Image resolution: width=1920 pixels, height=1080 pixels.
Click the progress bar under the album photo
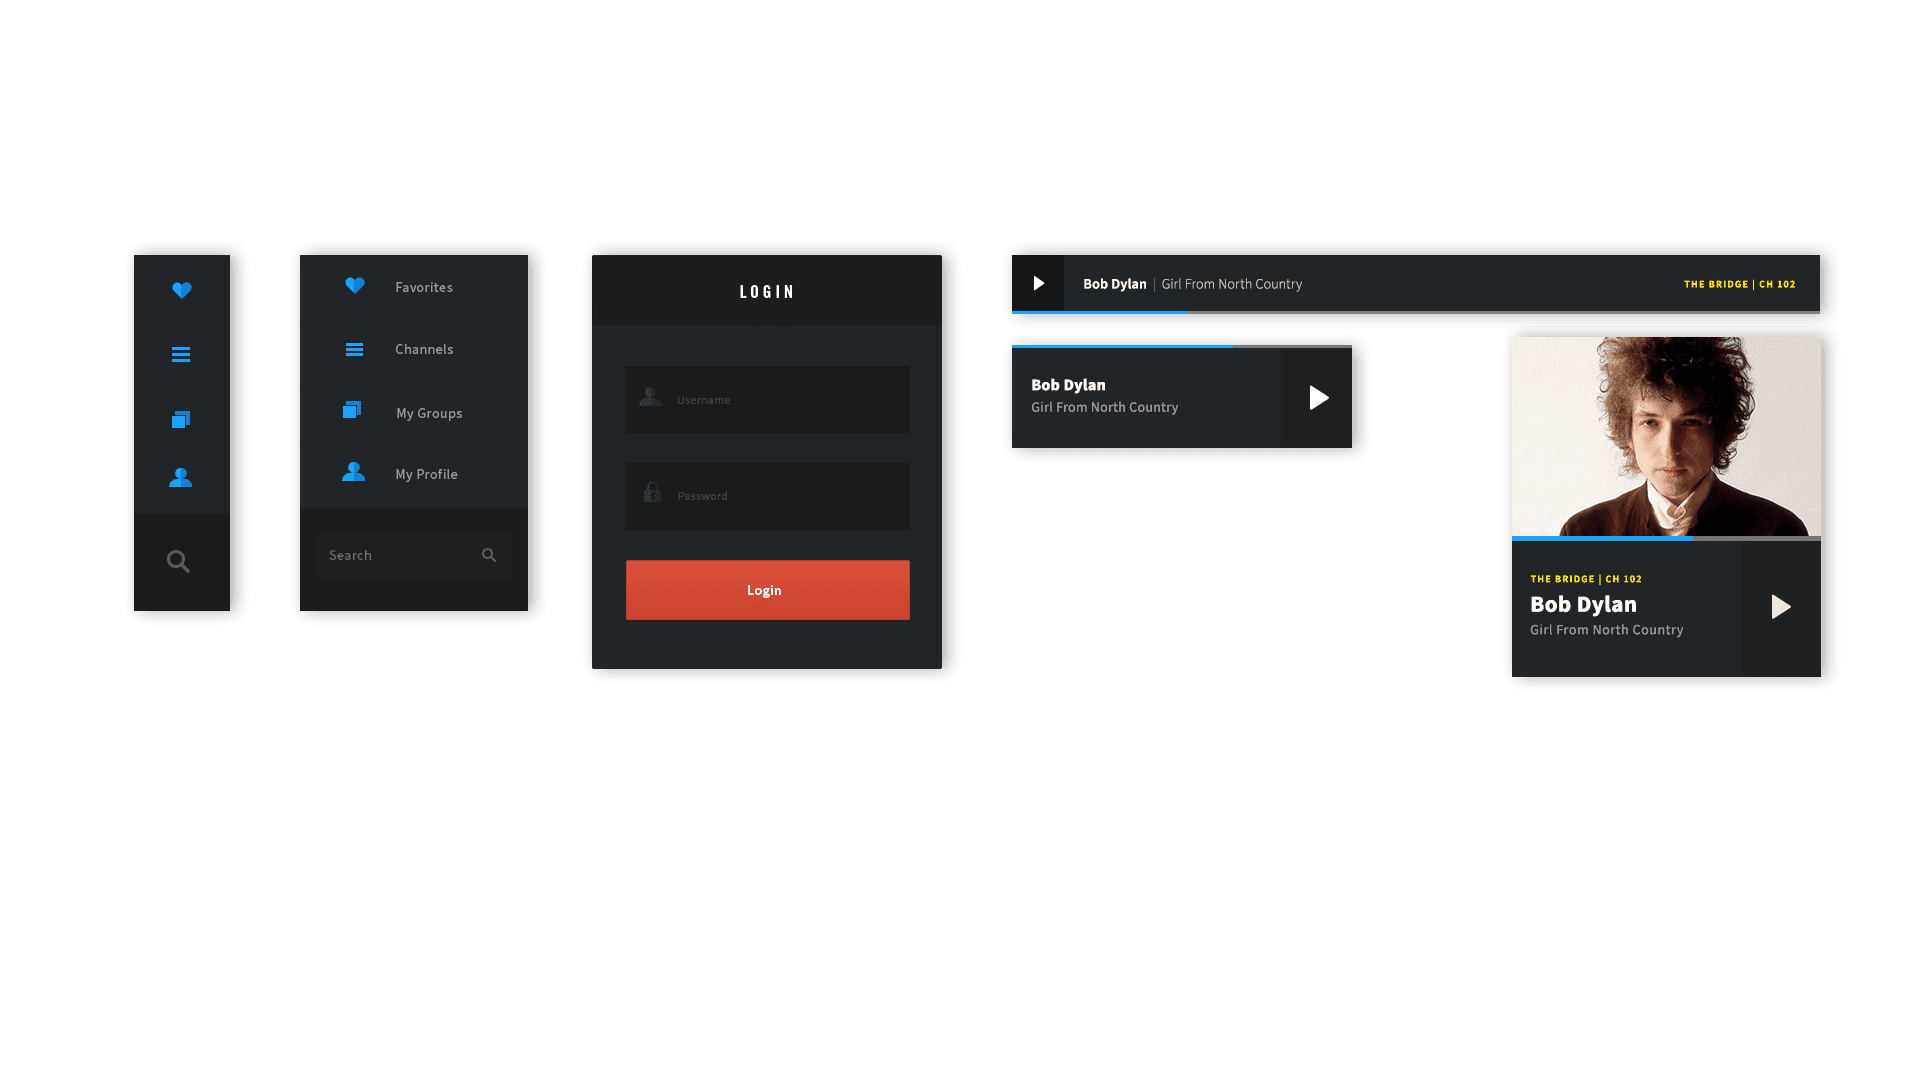pos(1666,538)
